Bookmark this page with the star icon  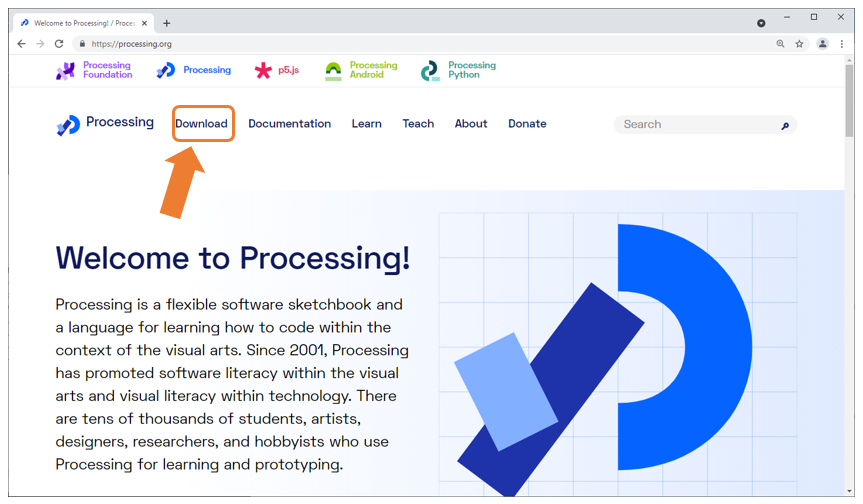click(x=799, y=43)
